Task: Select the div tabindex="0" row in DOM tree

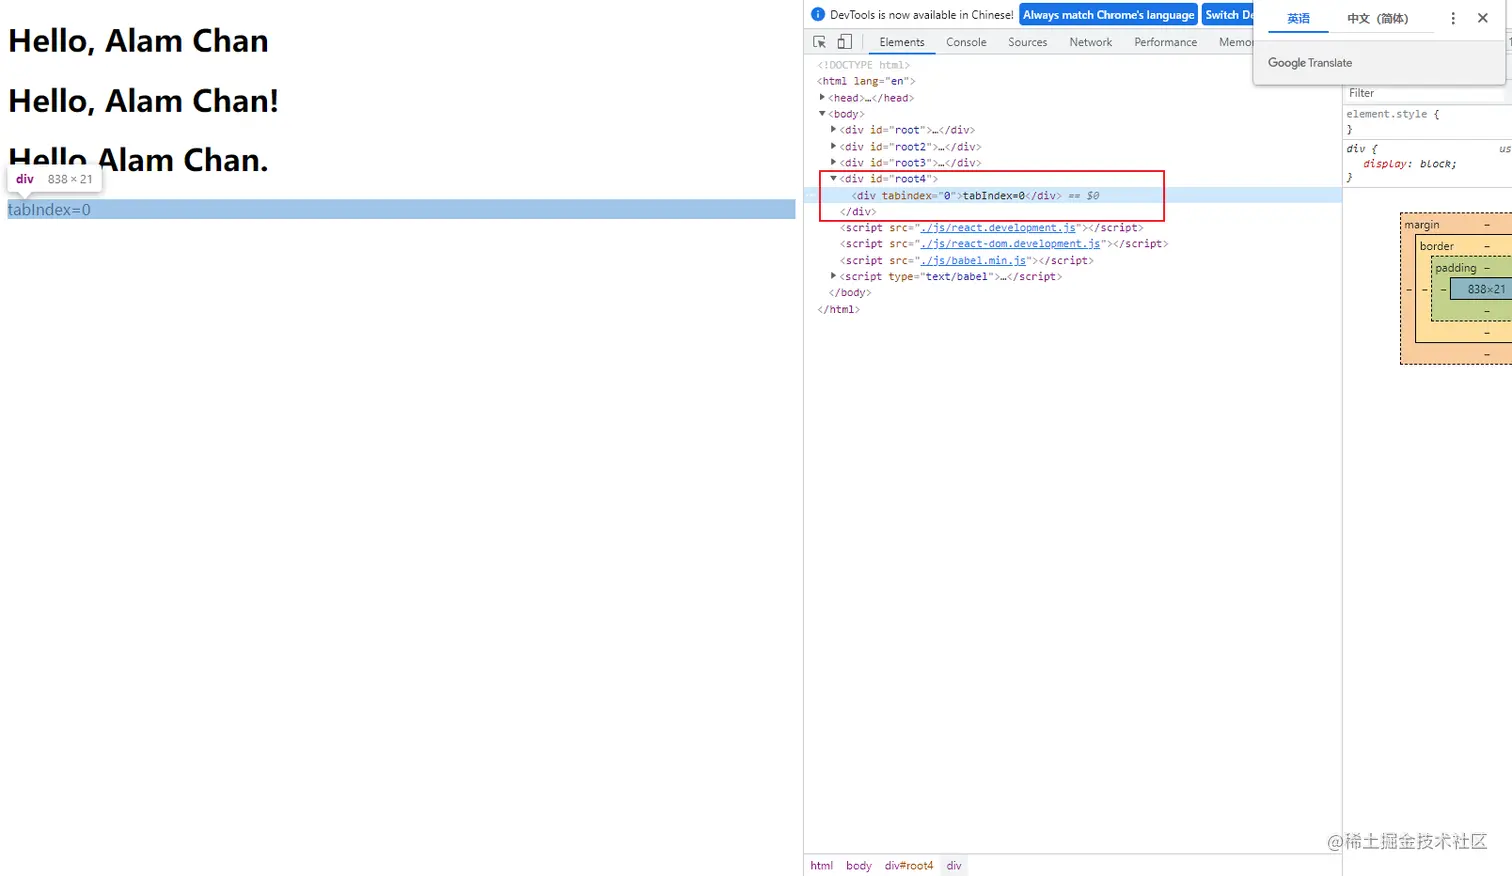Action: [1072, 195]
